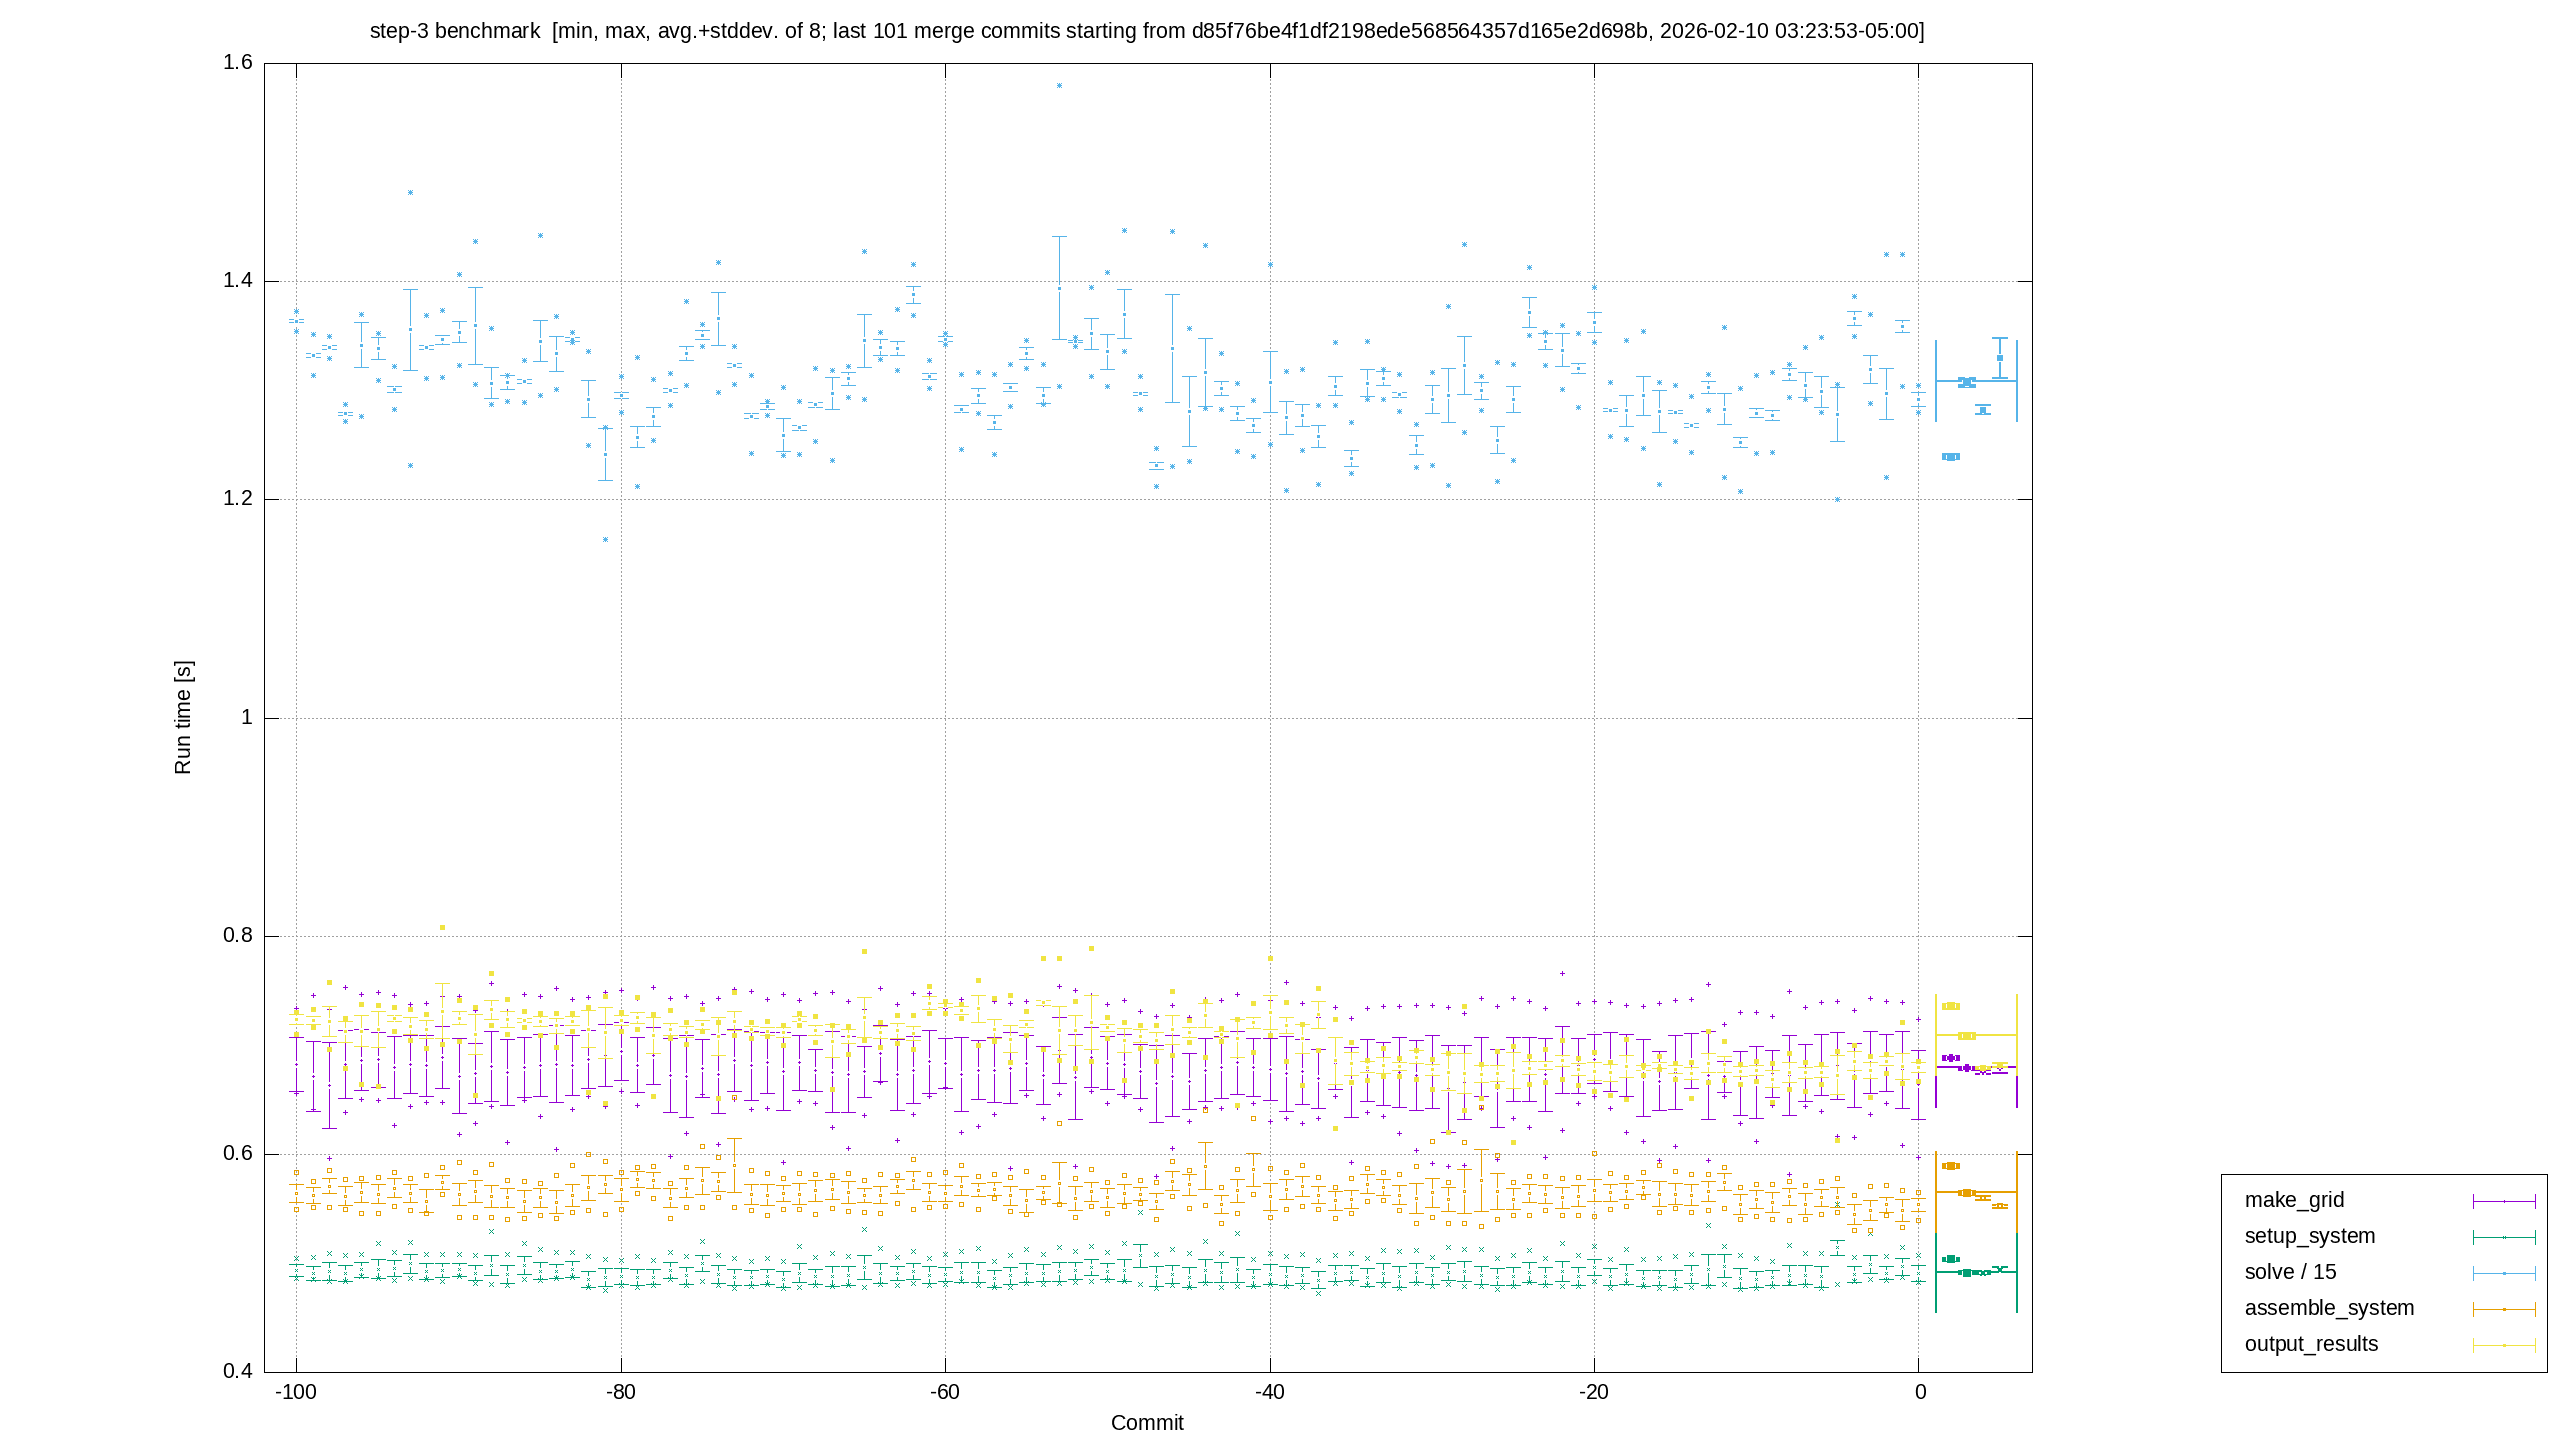This screenshot has height=1440, width=2560.
Task: Click the Run time [s] axis label
Action: [x=182, y=717]
